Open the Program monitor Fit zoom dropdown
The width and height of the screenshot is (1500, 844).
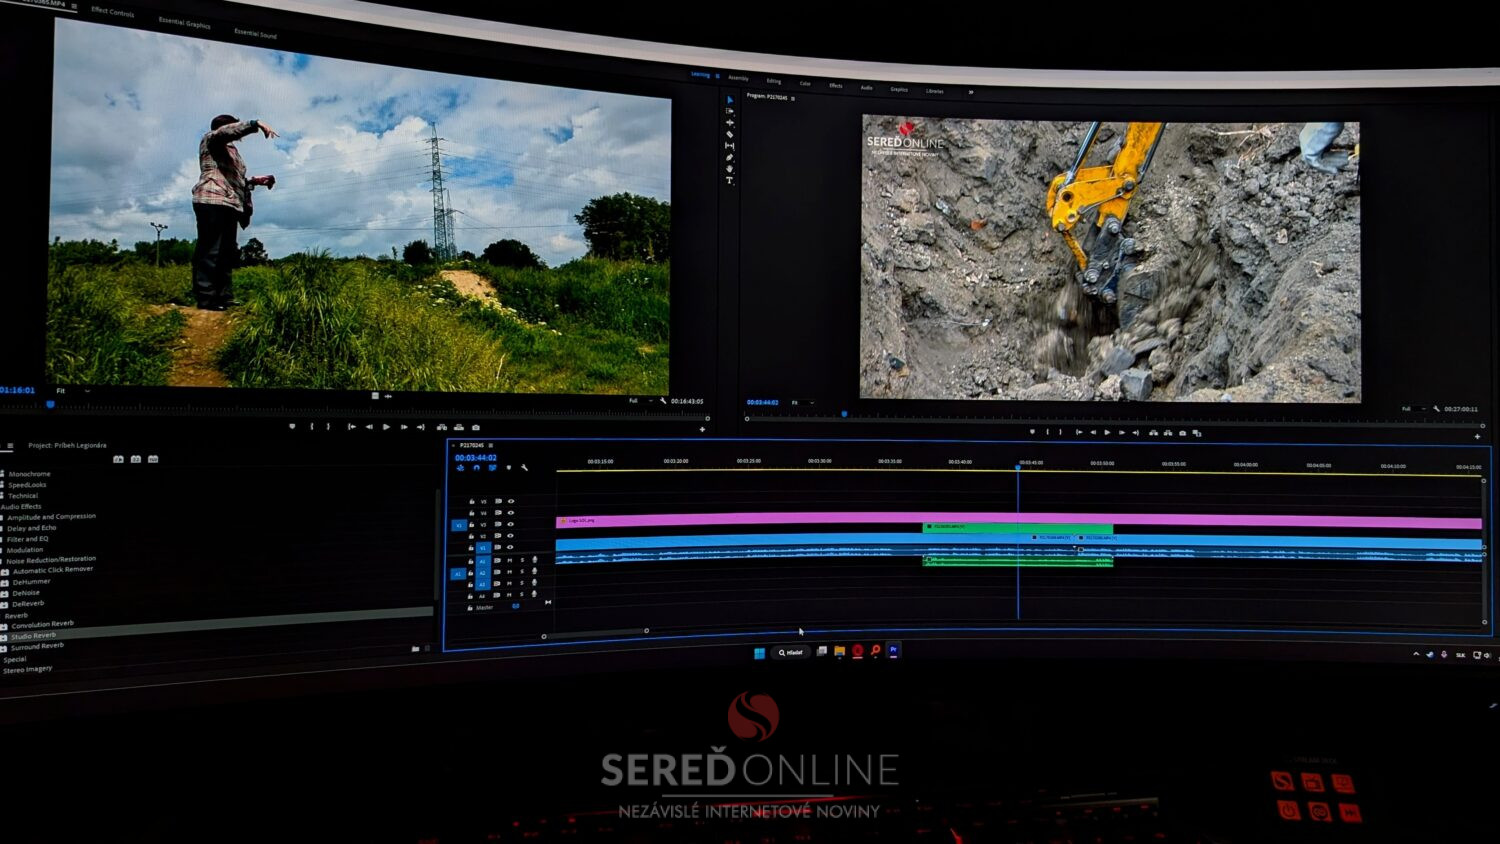pos(802,402)
